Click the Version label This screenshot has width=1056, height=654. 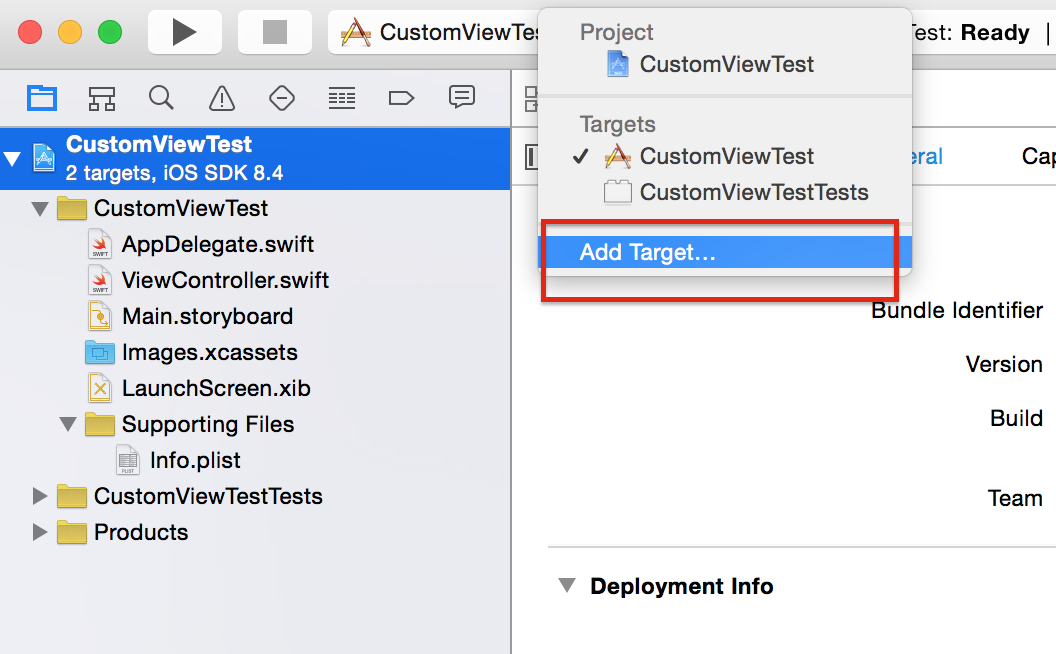(1003, 364)
